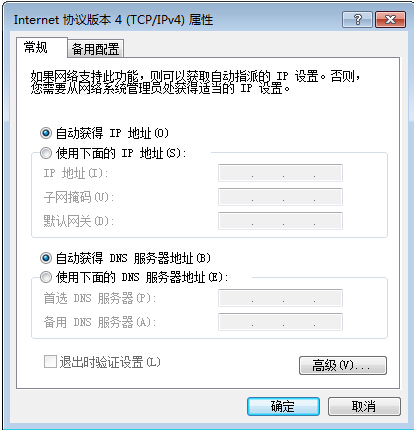Click the 备用 DNS 服务器 field
This screenshot has width=414, height=430.
[280, 322]
